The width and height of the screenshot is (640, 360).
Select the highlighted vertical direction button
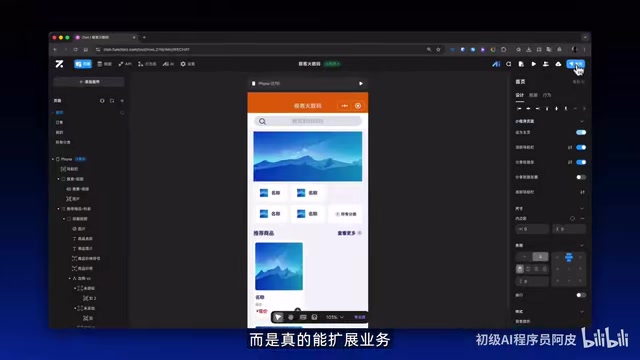point(540,257)
